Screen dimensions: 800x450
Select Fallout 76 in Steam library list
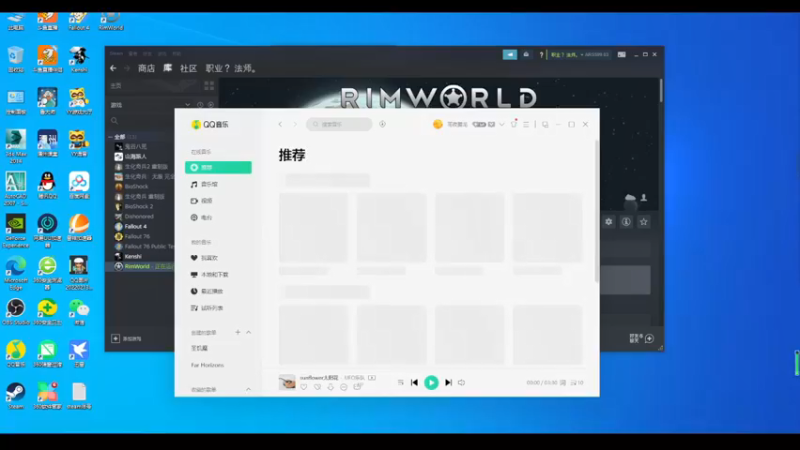coord(137,236)
